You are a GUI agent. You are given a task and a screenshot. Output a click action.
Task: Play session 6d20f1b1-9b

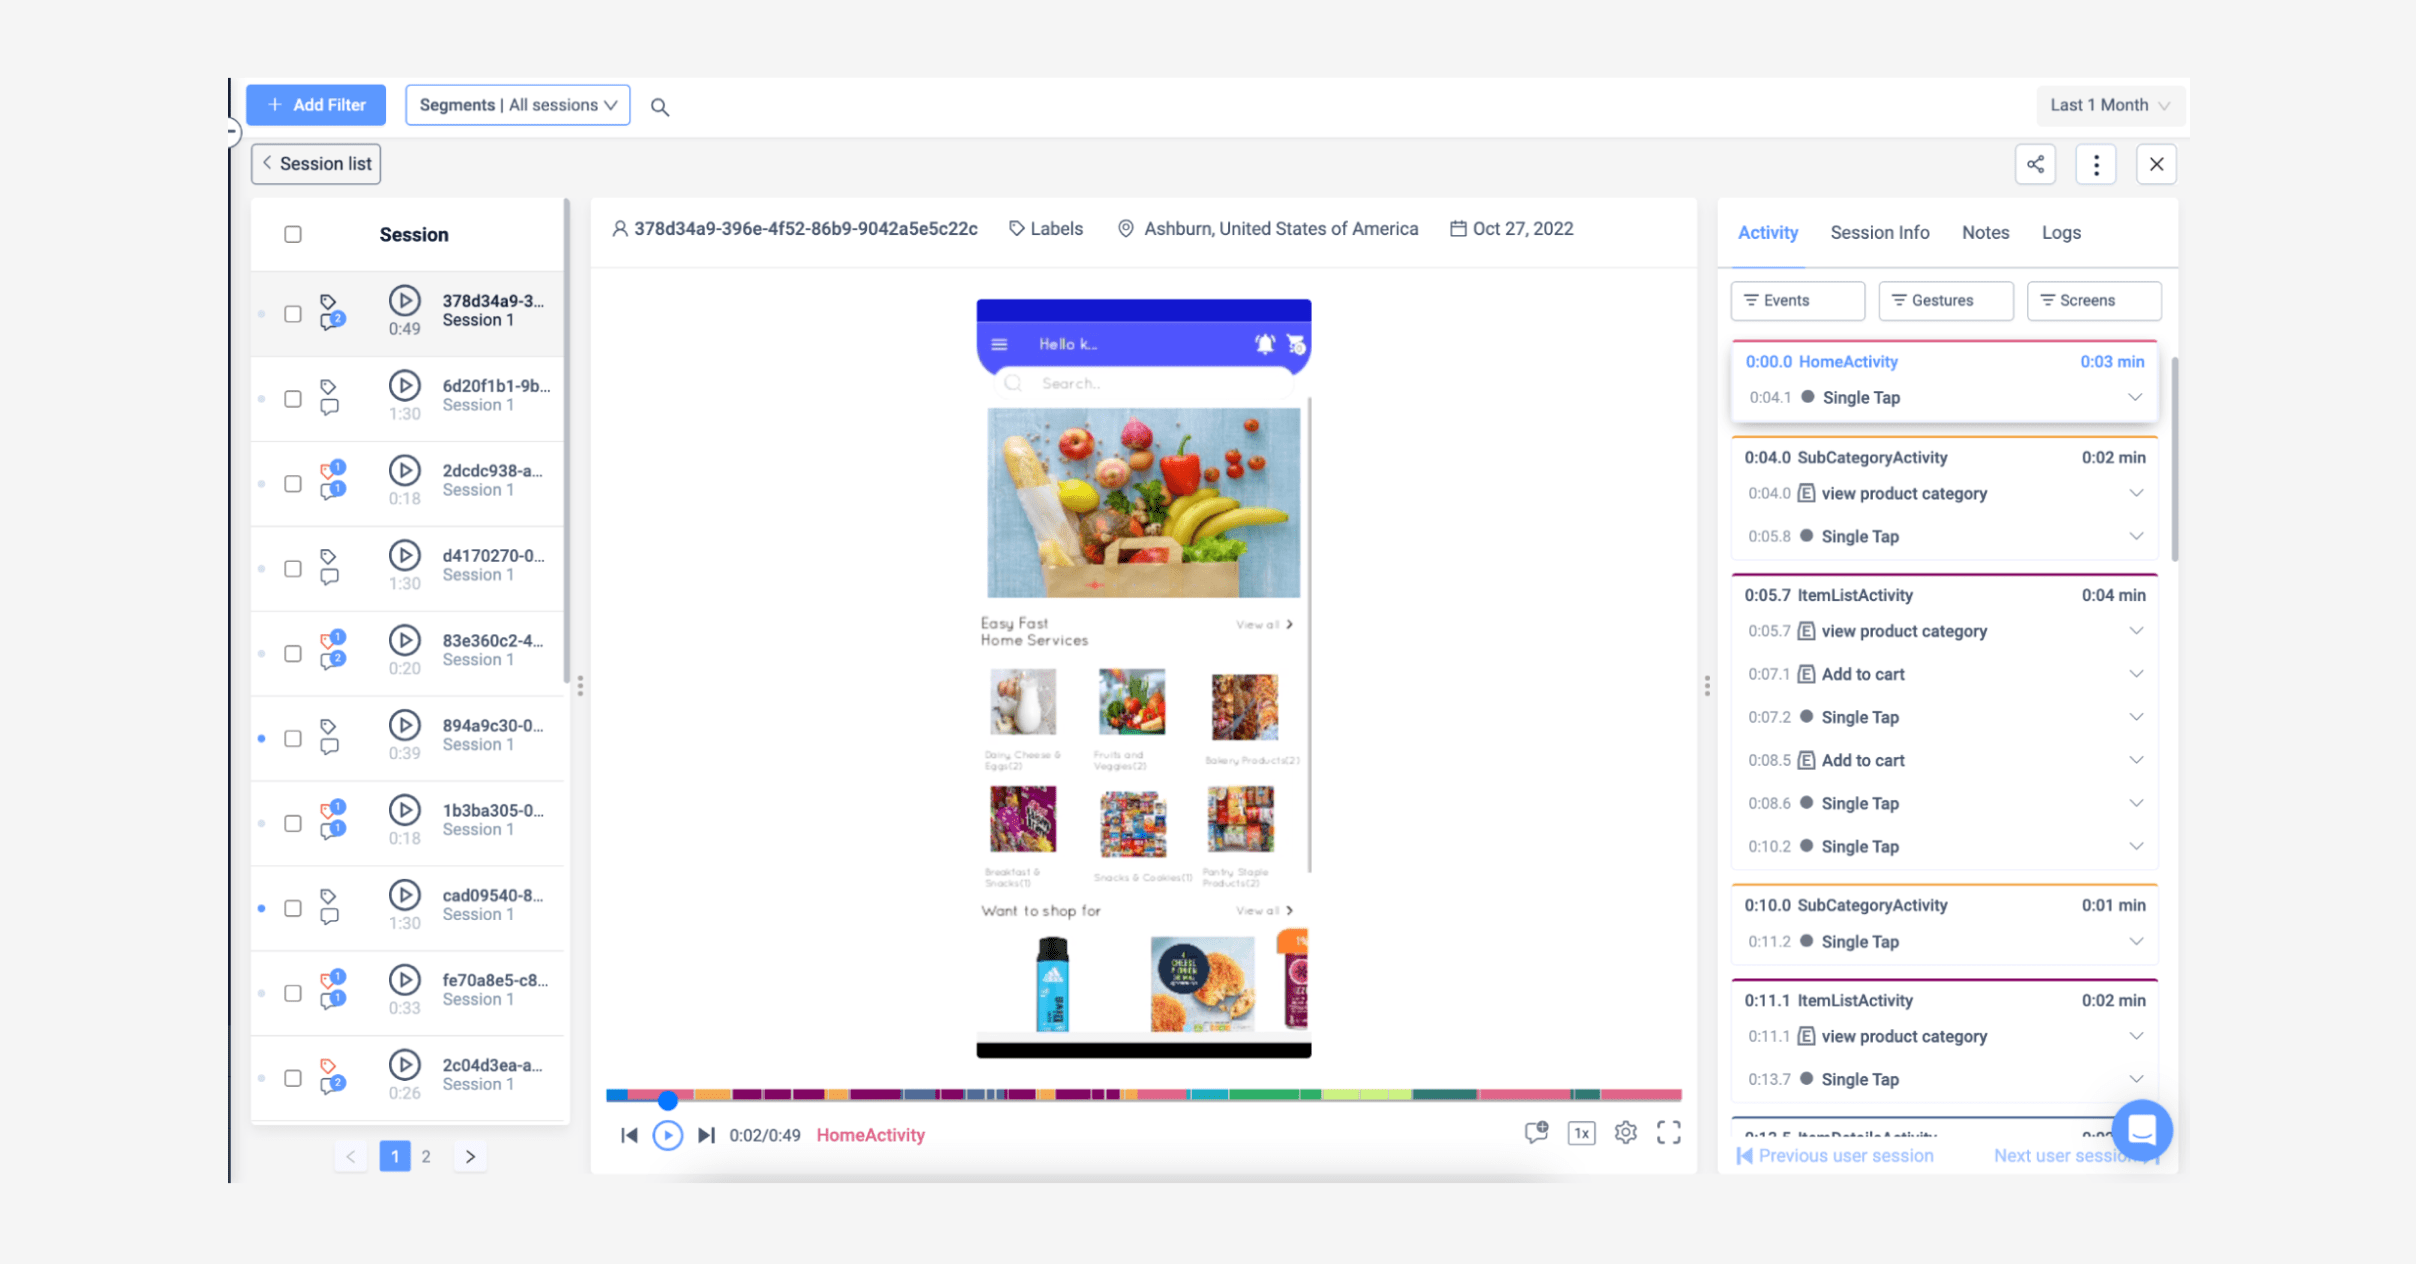[x=404, y=386]
